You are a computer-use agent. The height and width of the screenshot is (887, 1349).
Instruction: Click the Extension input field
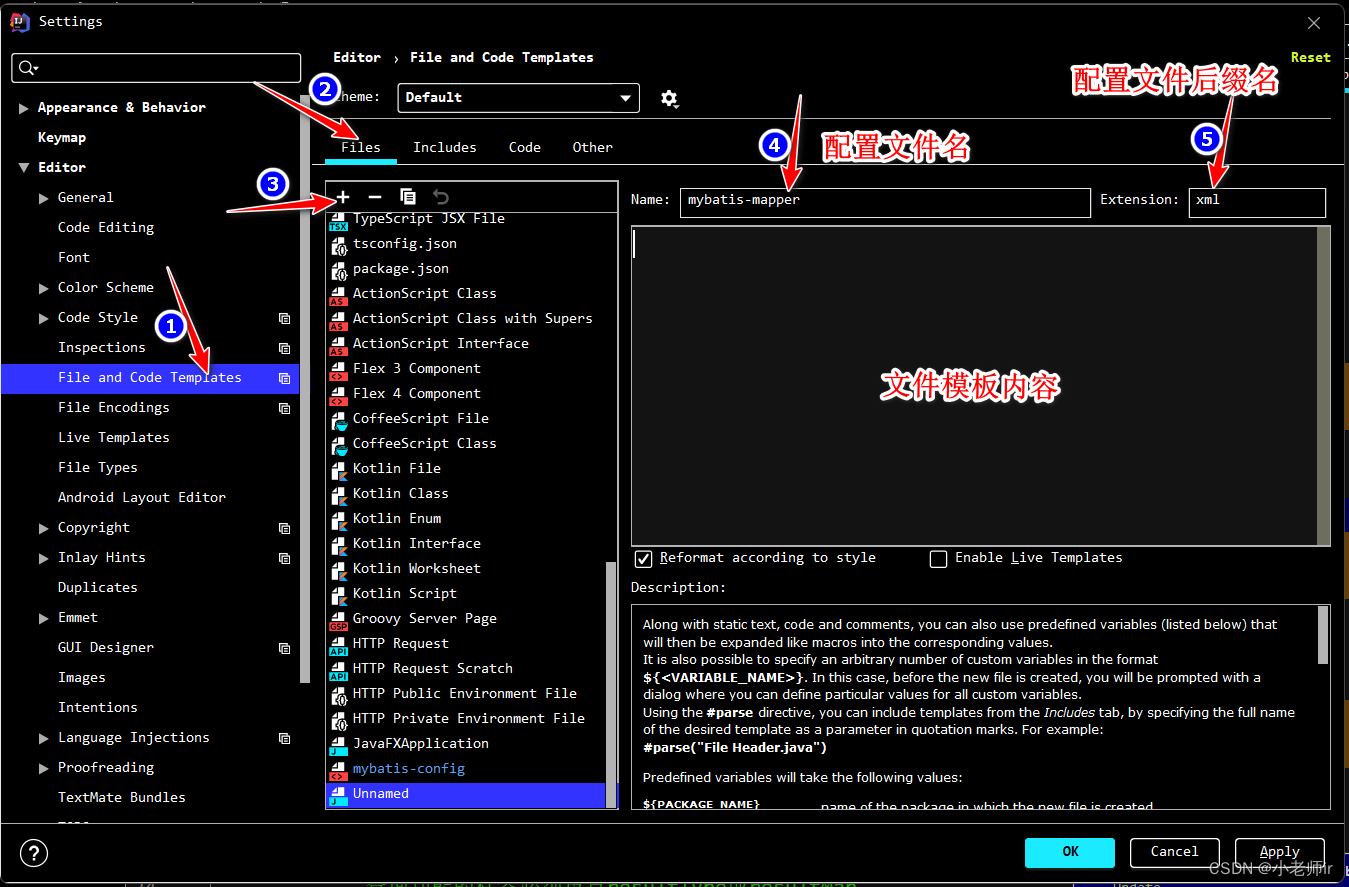1256,200
